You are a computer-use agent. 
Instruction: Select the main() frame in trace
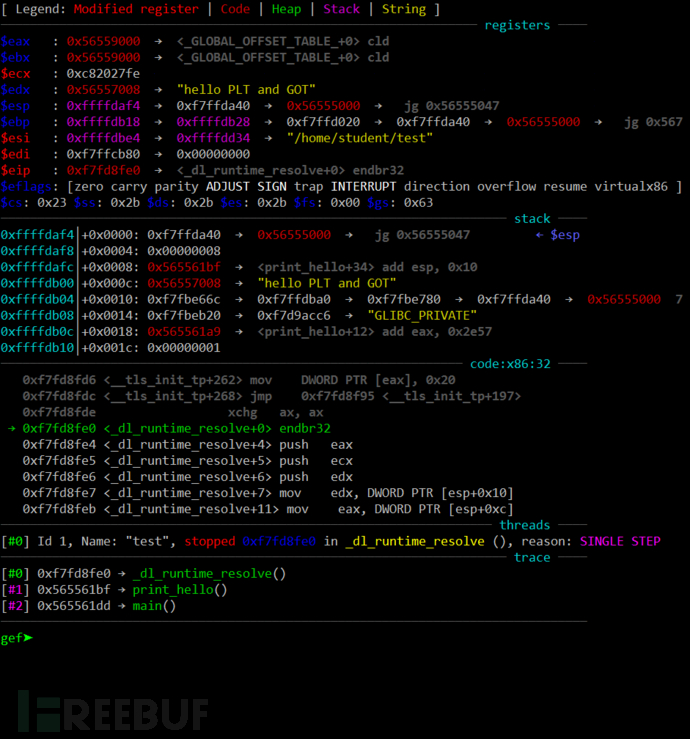tap(155, 606)
